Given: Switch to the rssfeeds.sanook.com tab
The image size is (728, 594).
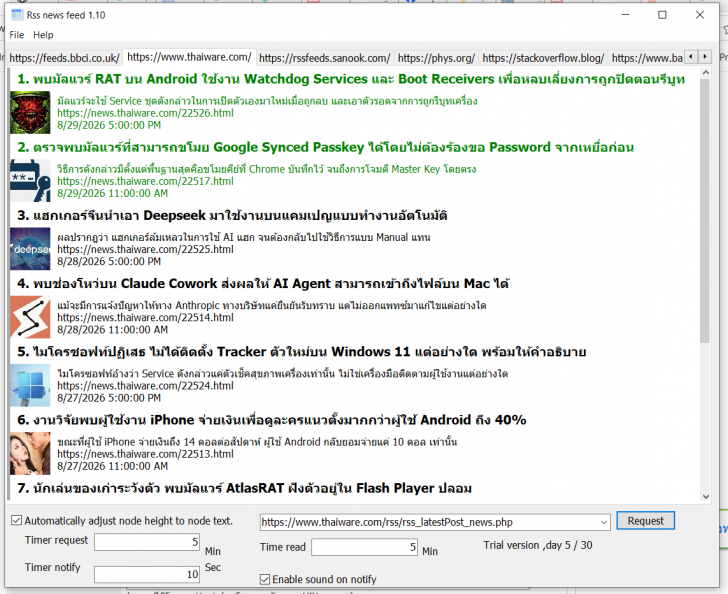Looking at the screenshot, I should pos(324,58).
